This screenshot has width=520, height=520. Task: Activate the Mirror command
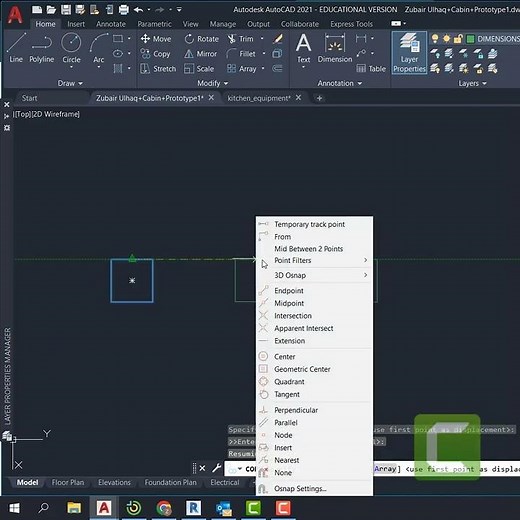[x=200, y=54]
